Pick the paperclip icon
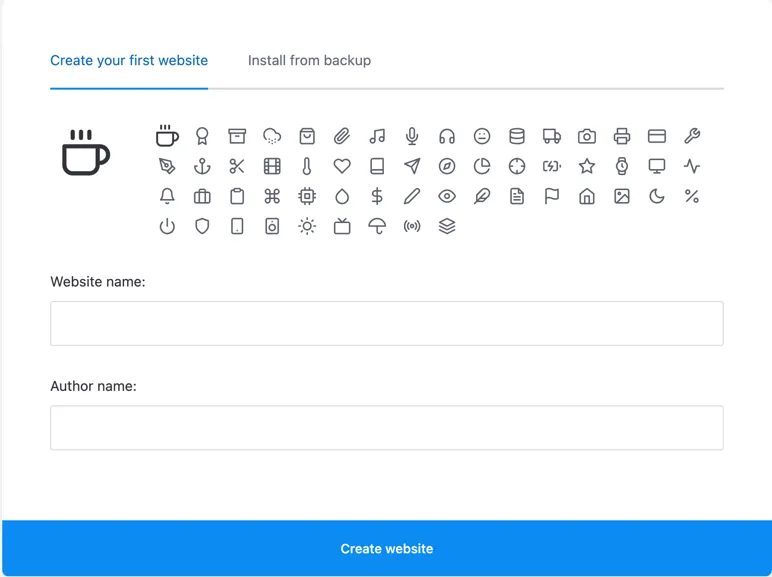Screen dimensions: 772x577 click(x=342, y=136)
